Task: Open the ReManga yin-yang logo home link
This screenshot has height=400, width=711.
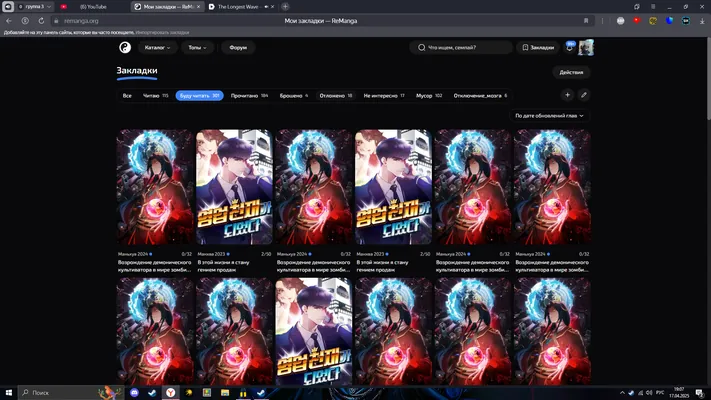Action: (x=125, y=47)
